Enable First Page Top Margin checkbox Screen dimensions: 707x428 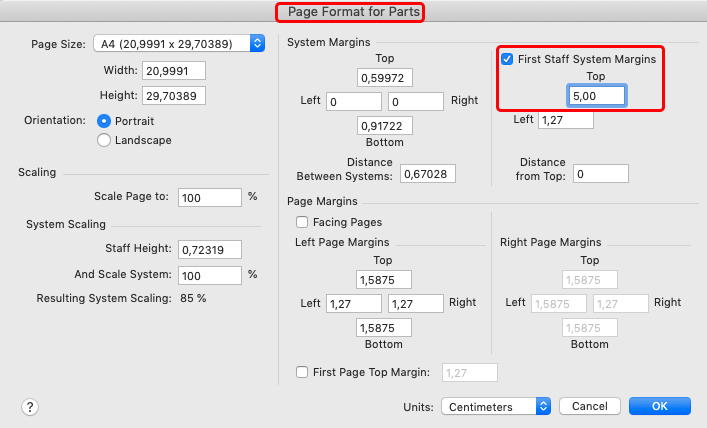tap(302, 372)
